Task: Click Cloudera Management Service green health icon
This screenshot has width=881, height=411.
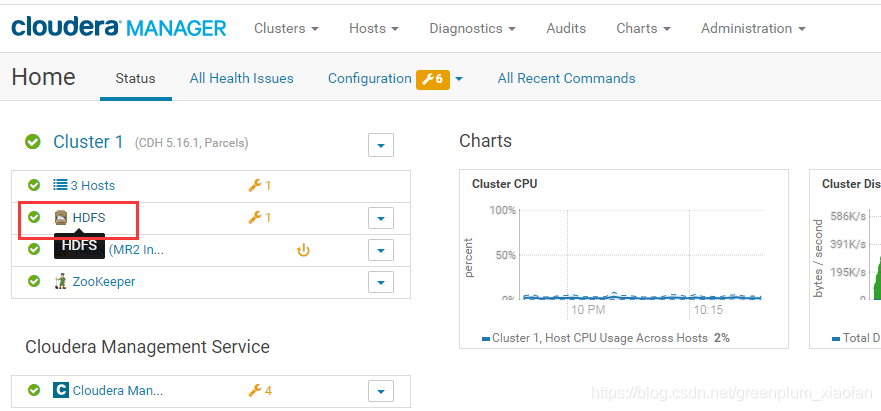Action: (x=34, y=389)
